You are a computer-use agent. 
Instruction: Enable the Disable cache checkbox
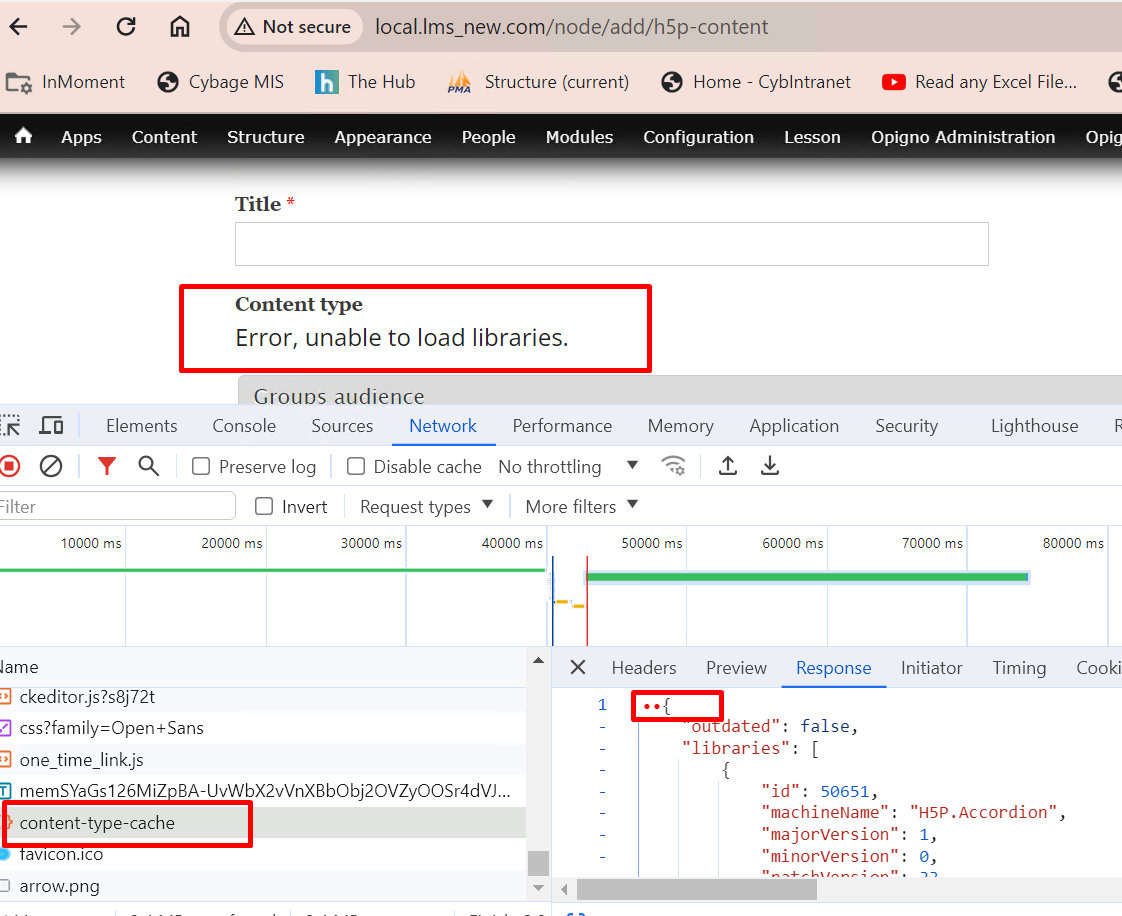click(356, 467)
